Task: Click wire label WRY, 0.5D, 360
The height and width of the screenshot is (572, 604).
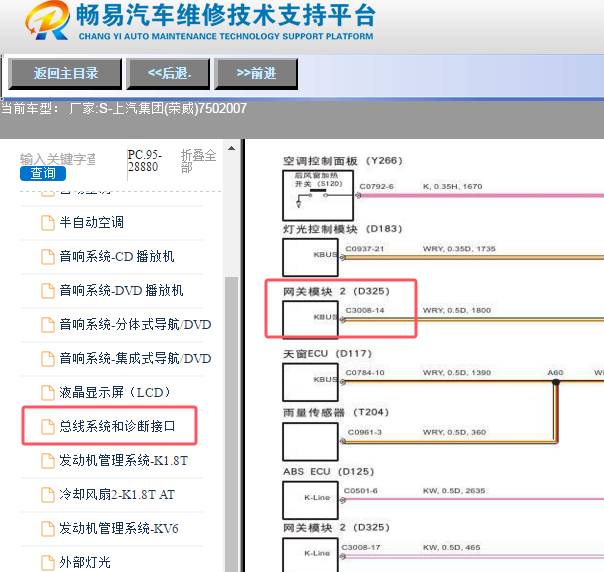Action: [454, 433]
